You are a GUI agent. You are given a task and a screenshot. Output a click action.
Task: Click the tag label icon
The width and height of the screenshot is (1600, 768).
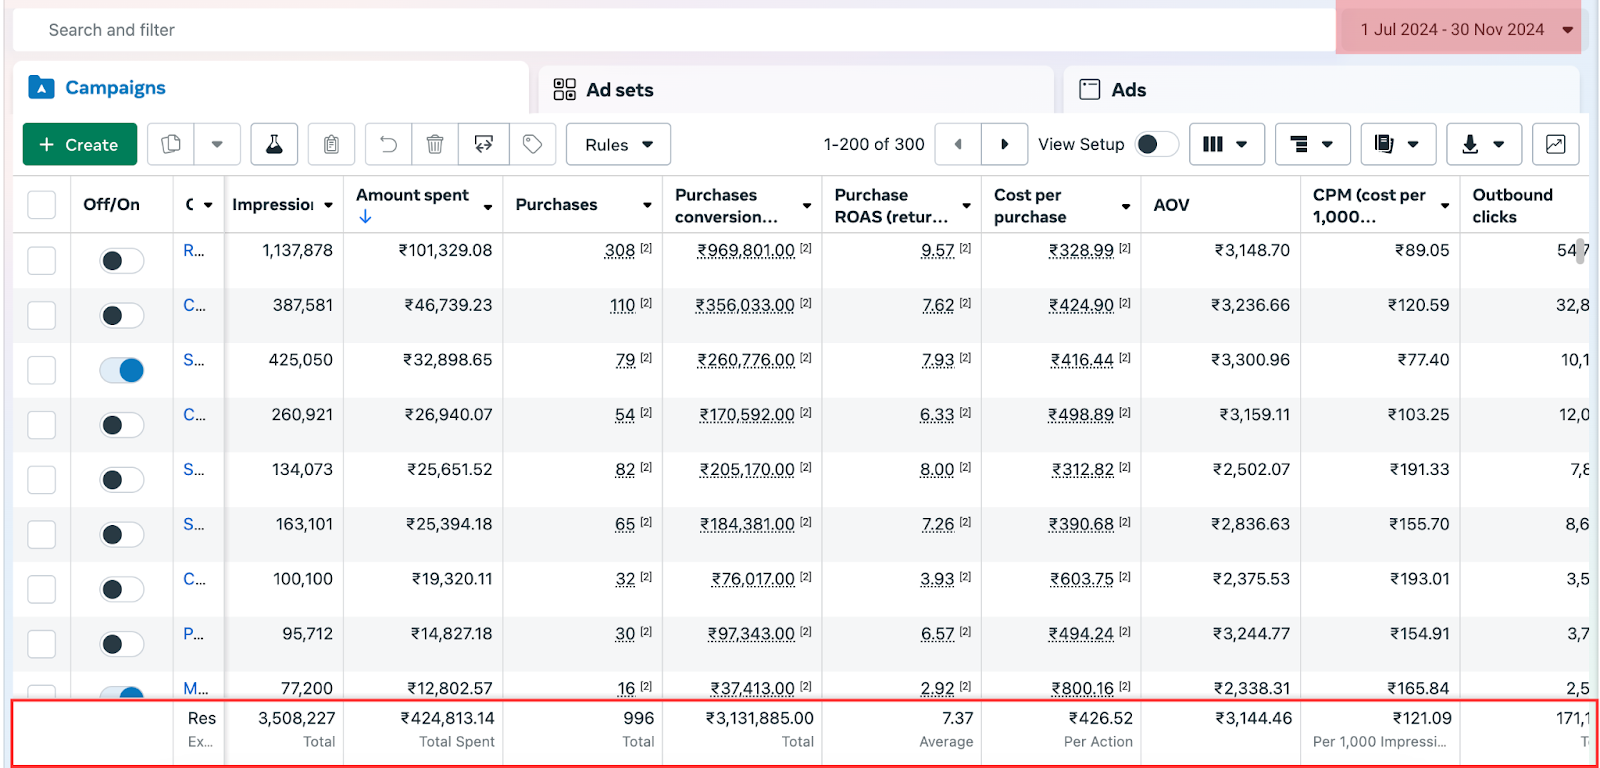(532, 145)
